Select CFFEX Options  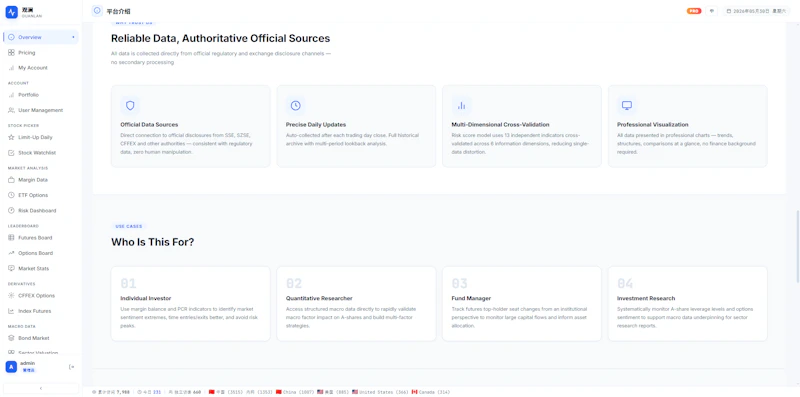41,295
